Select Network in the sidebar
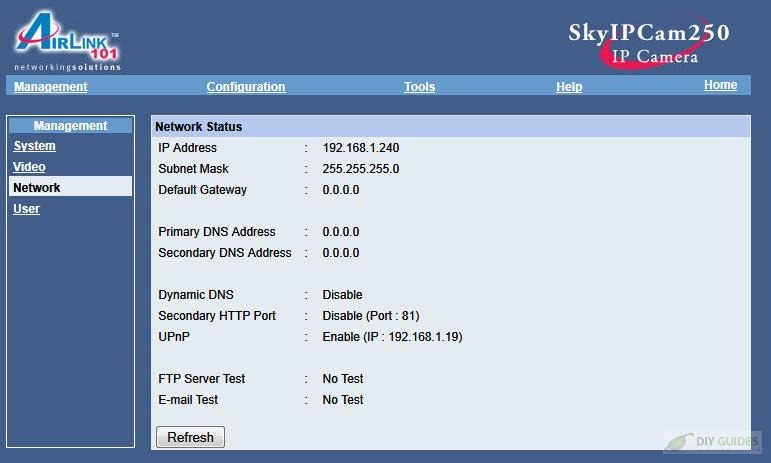 tap(70, 187)
